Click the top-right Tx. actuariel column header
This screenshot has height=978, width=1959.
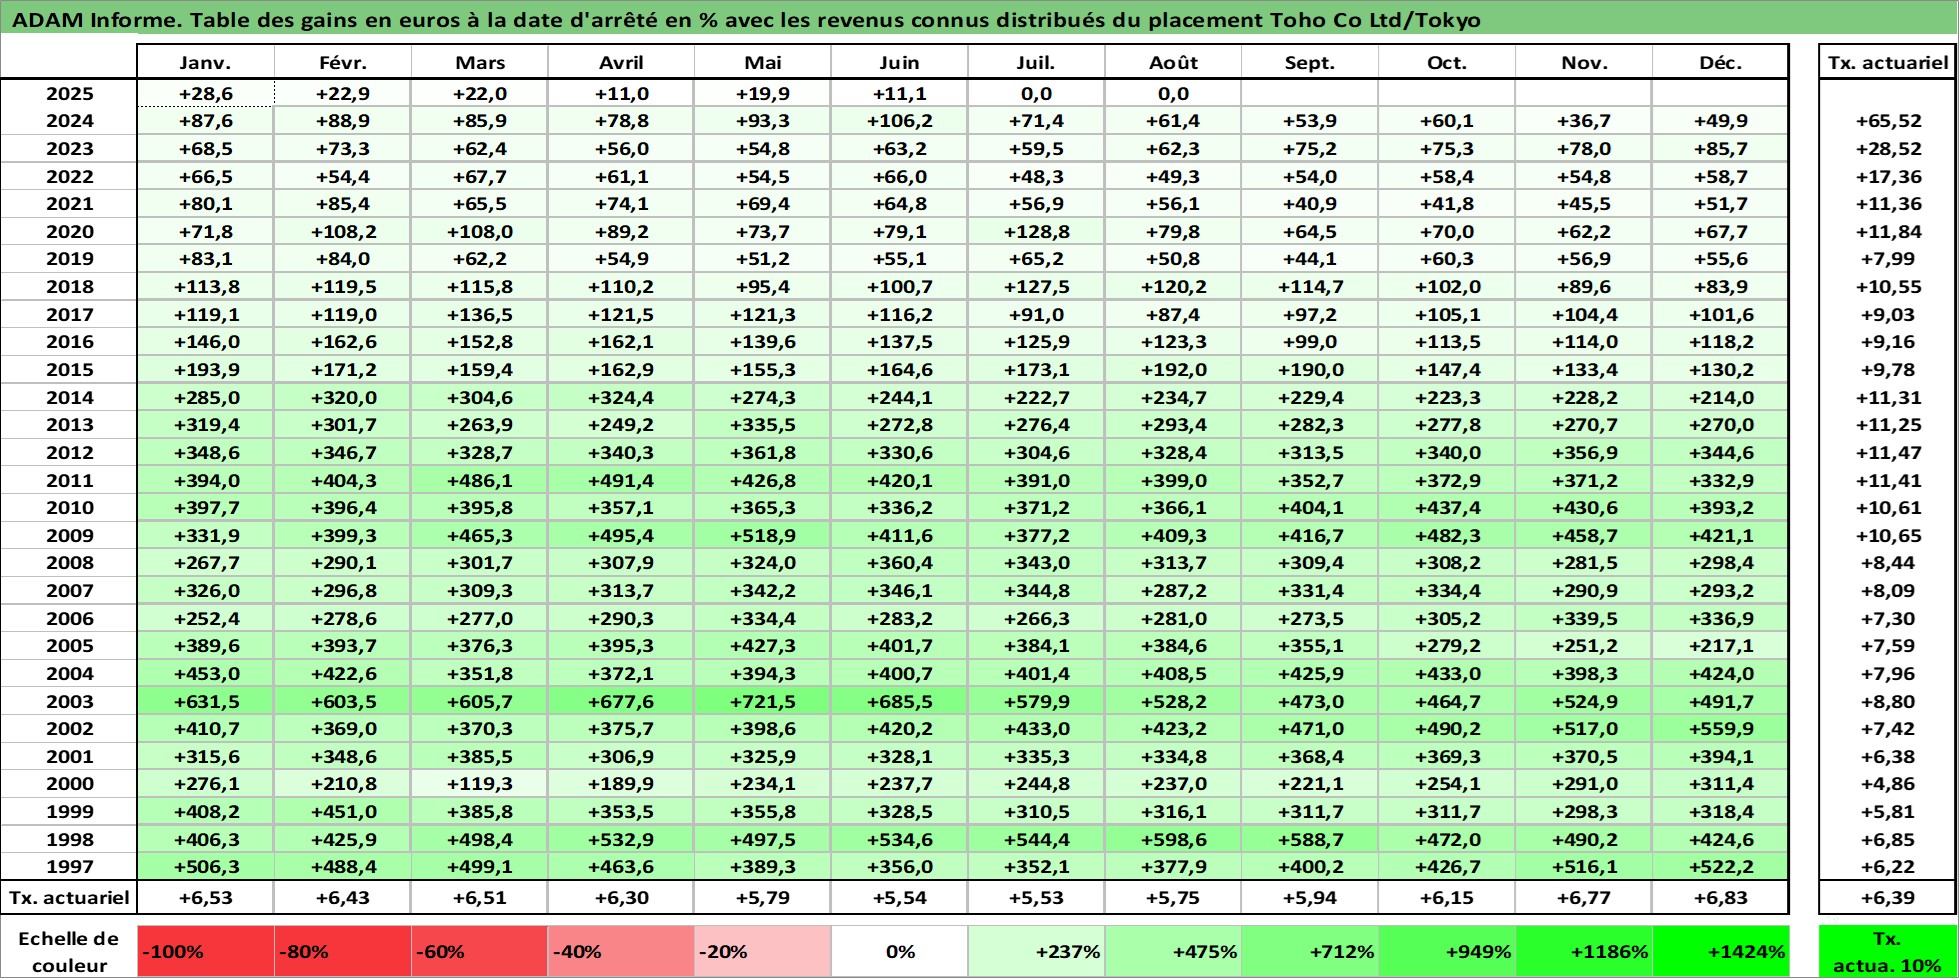coord(1888,62)
